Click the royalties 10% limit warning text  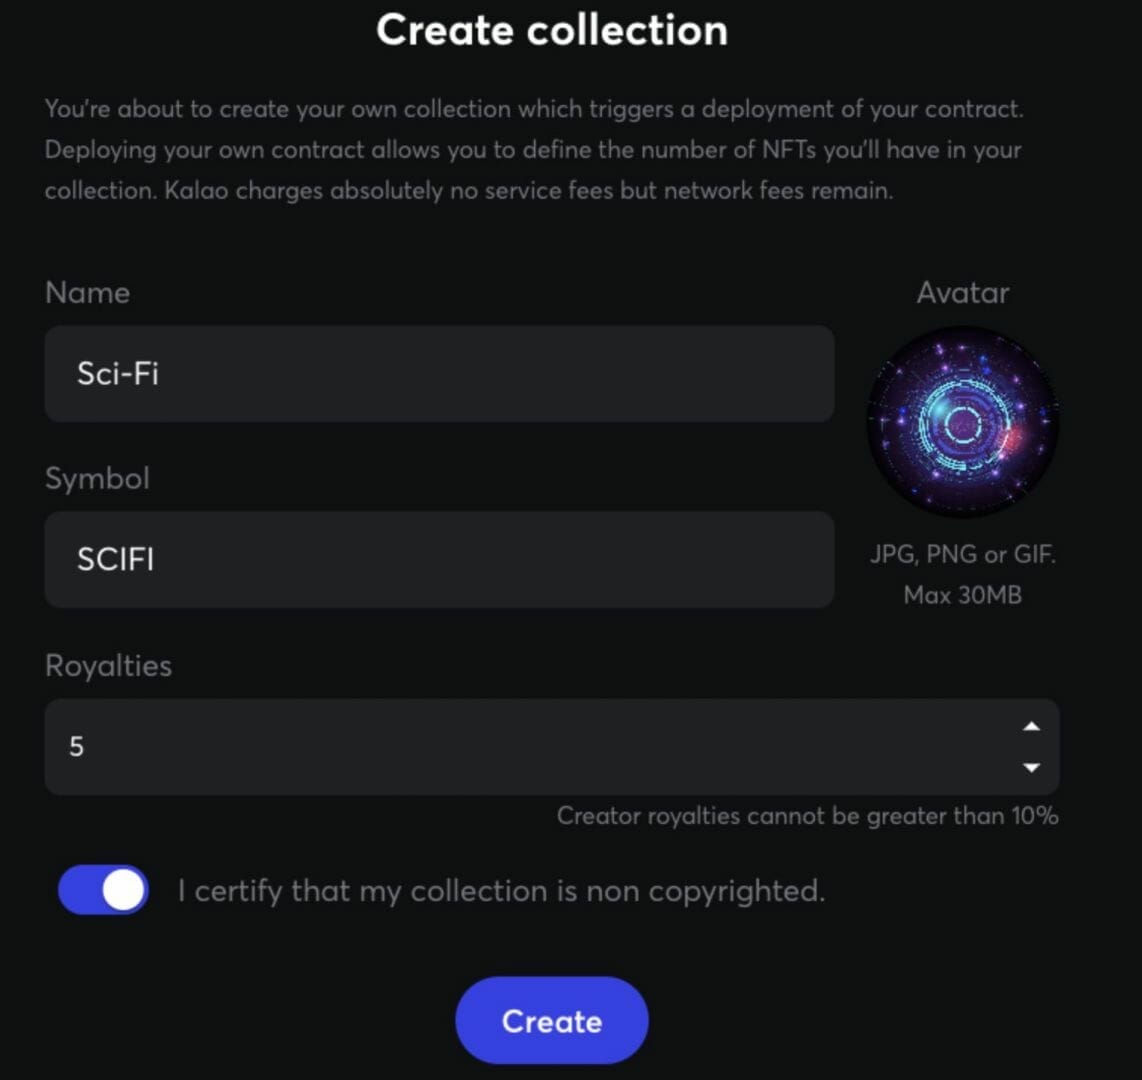coord(806,816)
